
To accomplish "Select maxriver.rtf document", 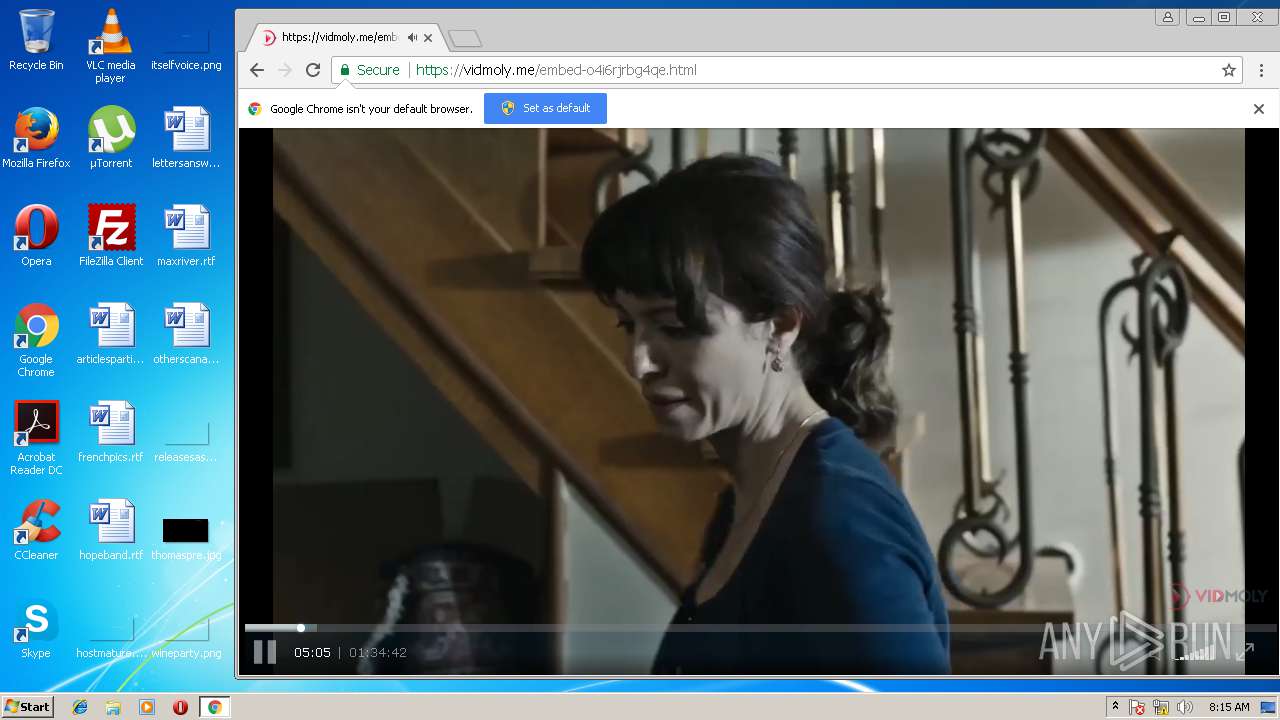I will [186, 236].
